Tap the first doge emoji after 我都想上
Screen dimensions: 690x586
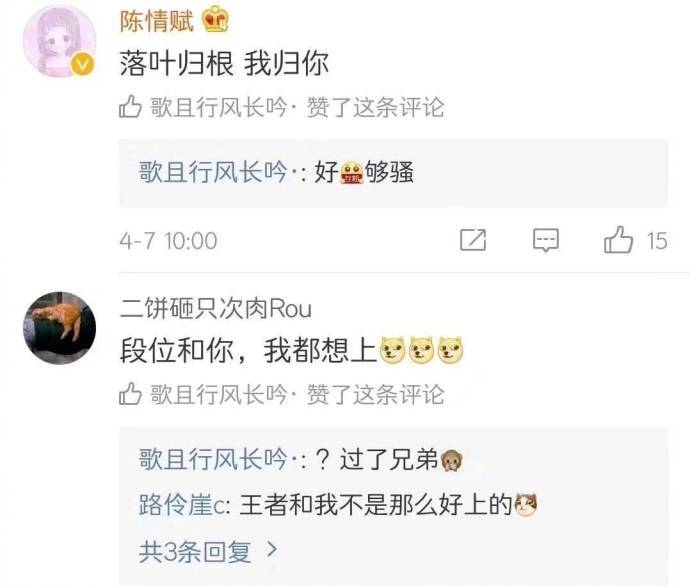[x=393, y=350]
